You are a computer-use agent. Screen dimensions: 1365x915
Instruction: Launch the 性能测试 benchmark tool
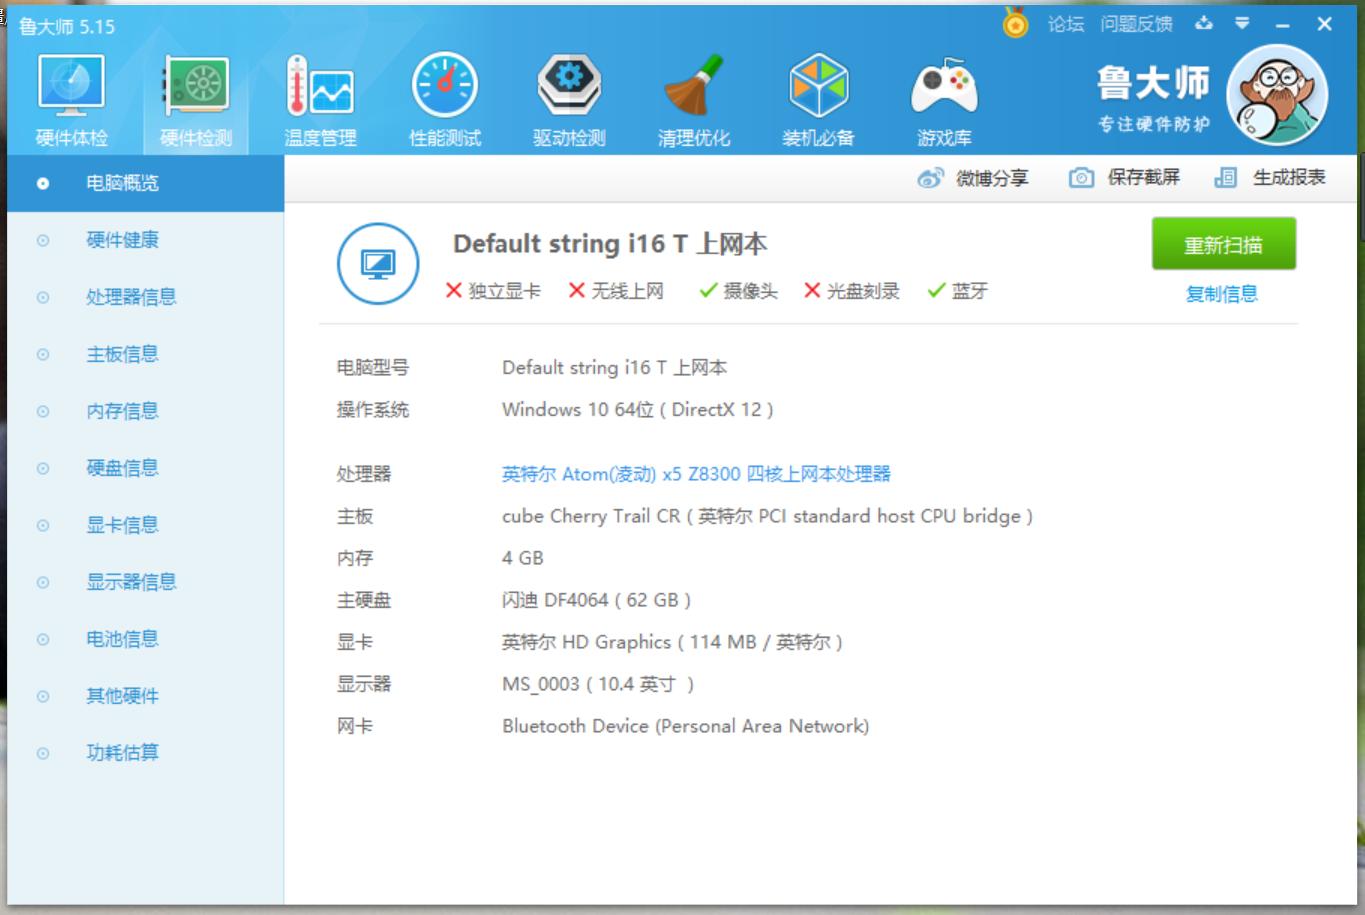(x=444, y=97)
